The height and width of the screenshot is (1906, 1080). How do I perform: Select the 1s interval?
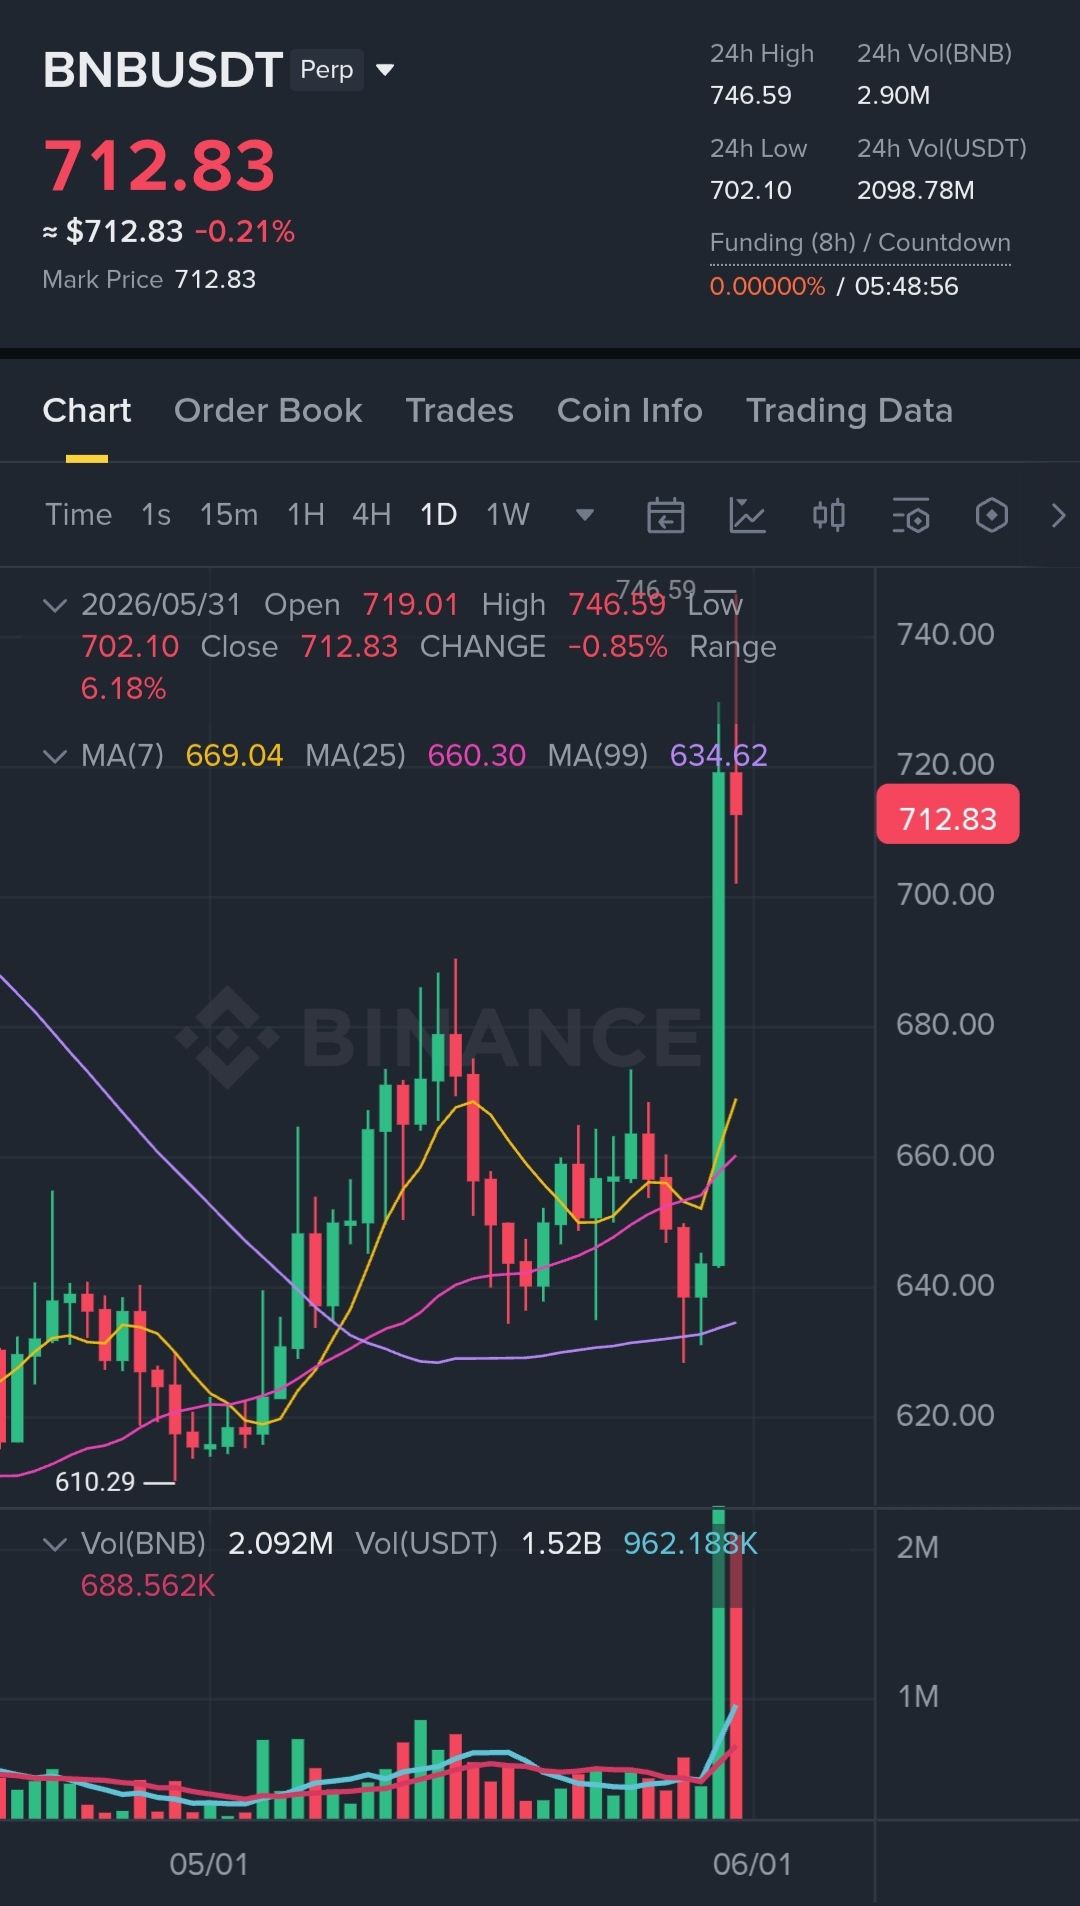point(156,515)
